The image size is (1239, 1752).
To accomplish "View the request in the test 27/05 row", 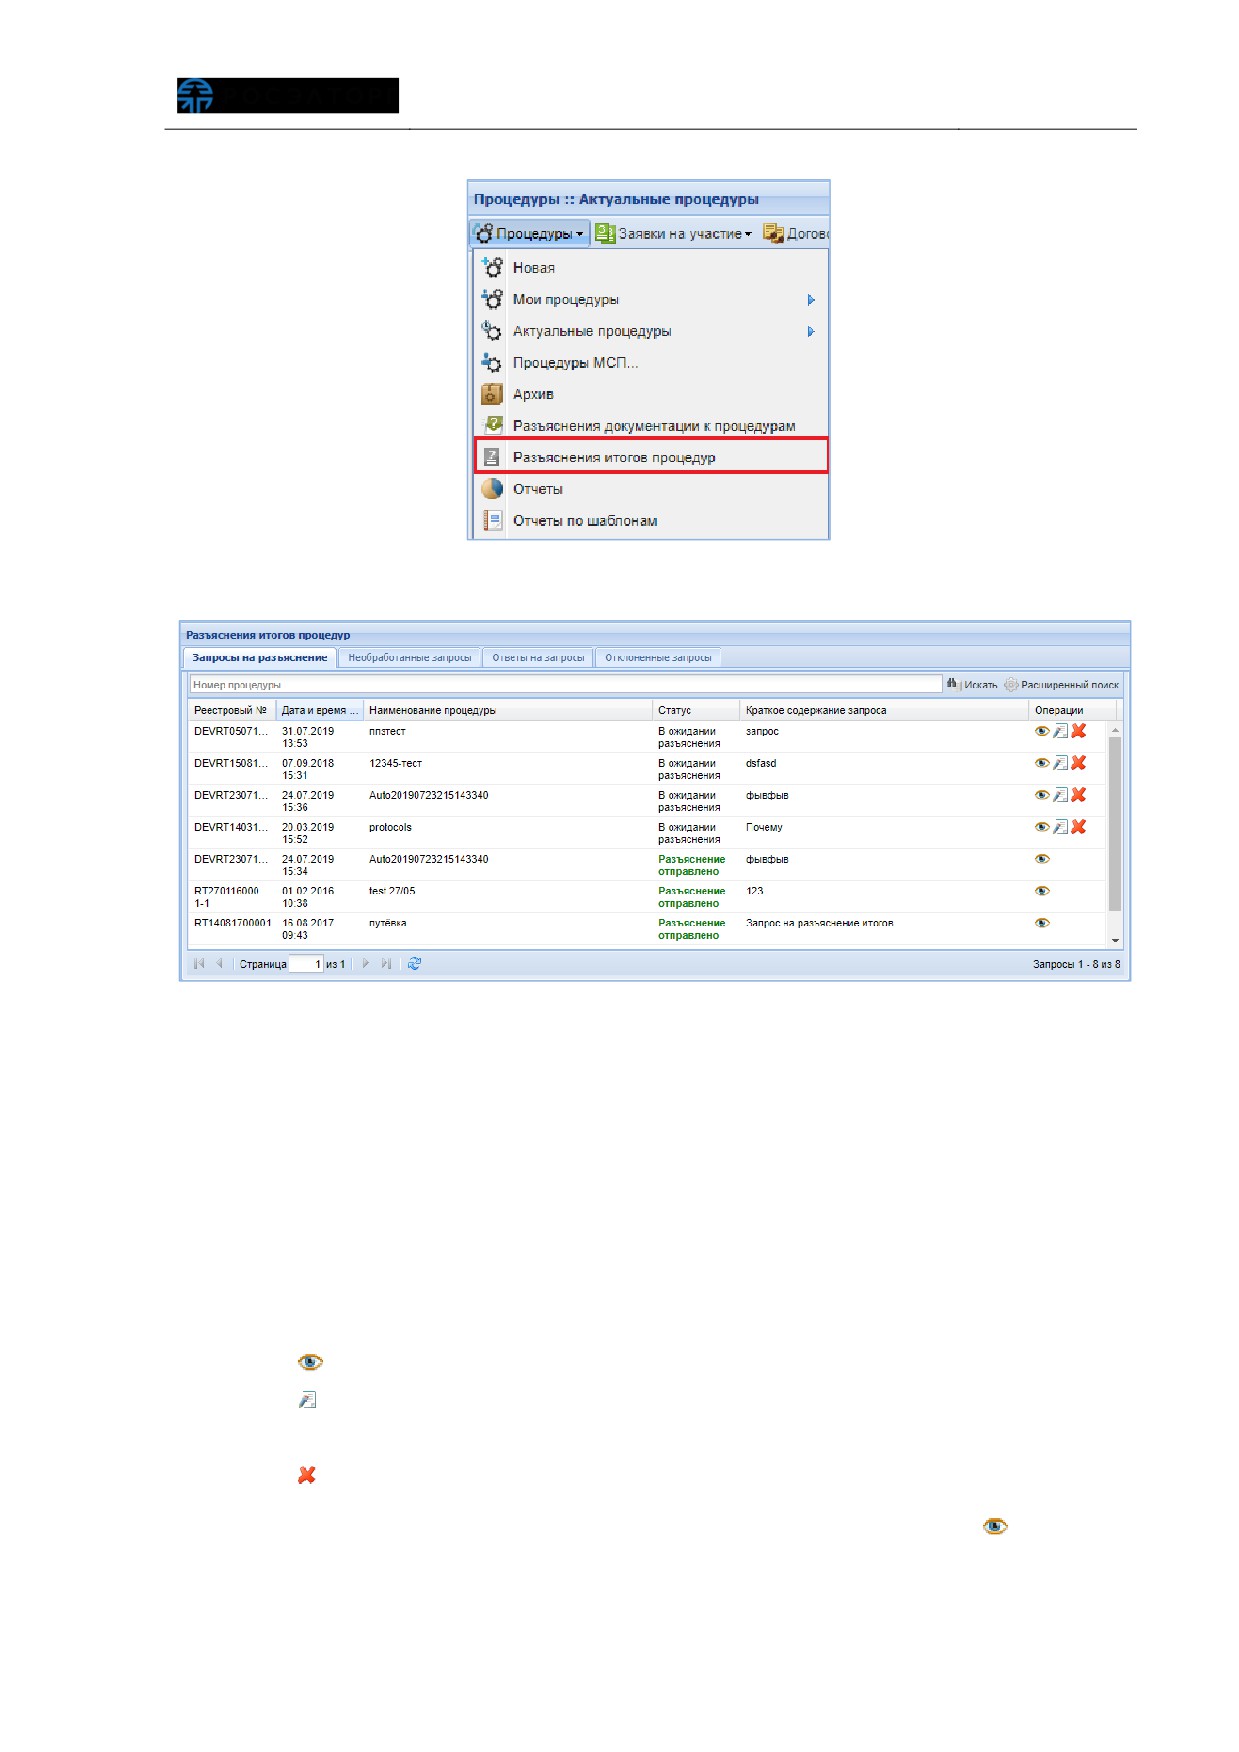I will (x=1042, y=891).
